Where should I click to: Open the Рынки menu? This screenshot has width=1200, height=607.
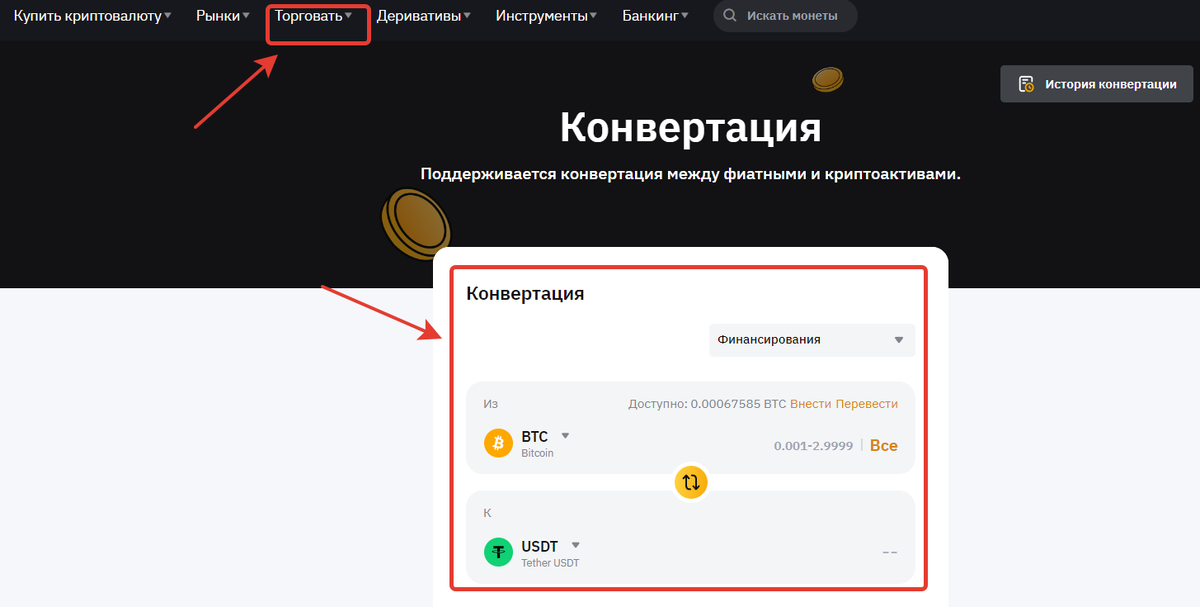[x=223, y=16]
